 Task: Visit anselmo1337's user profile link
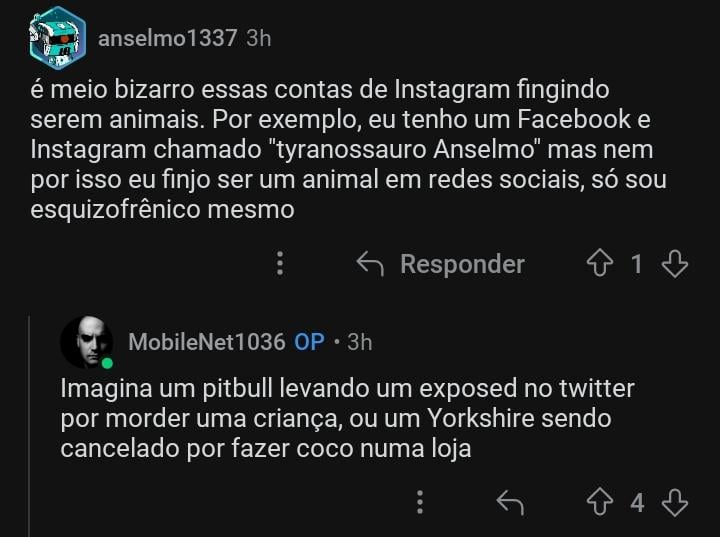pyautogui.click(x=167, y=38)
